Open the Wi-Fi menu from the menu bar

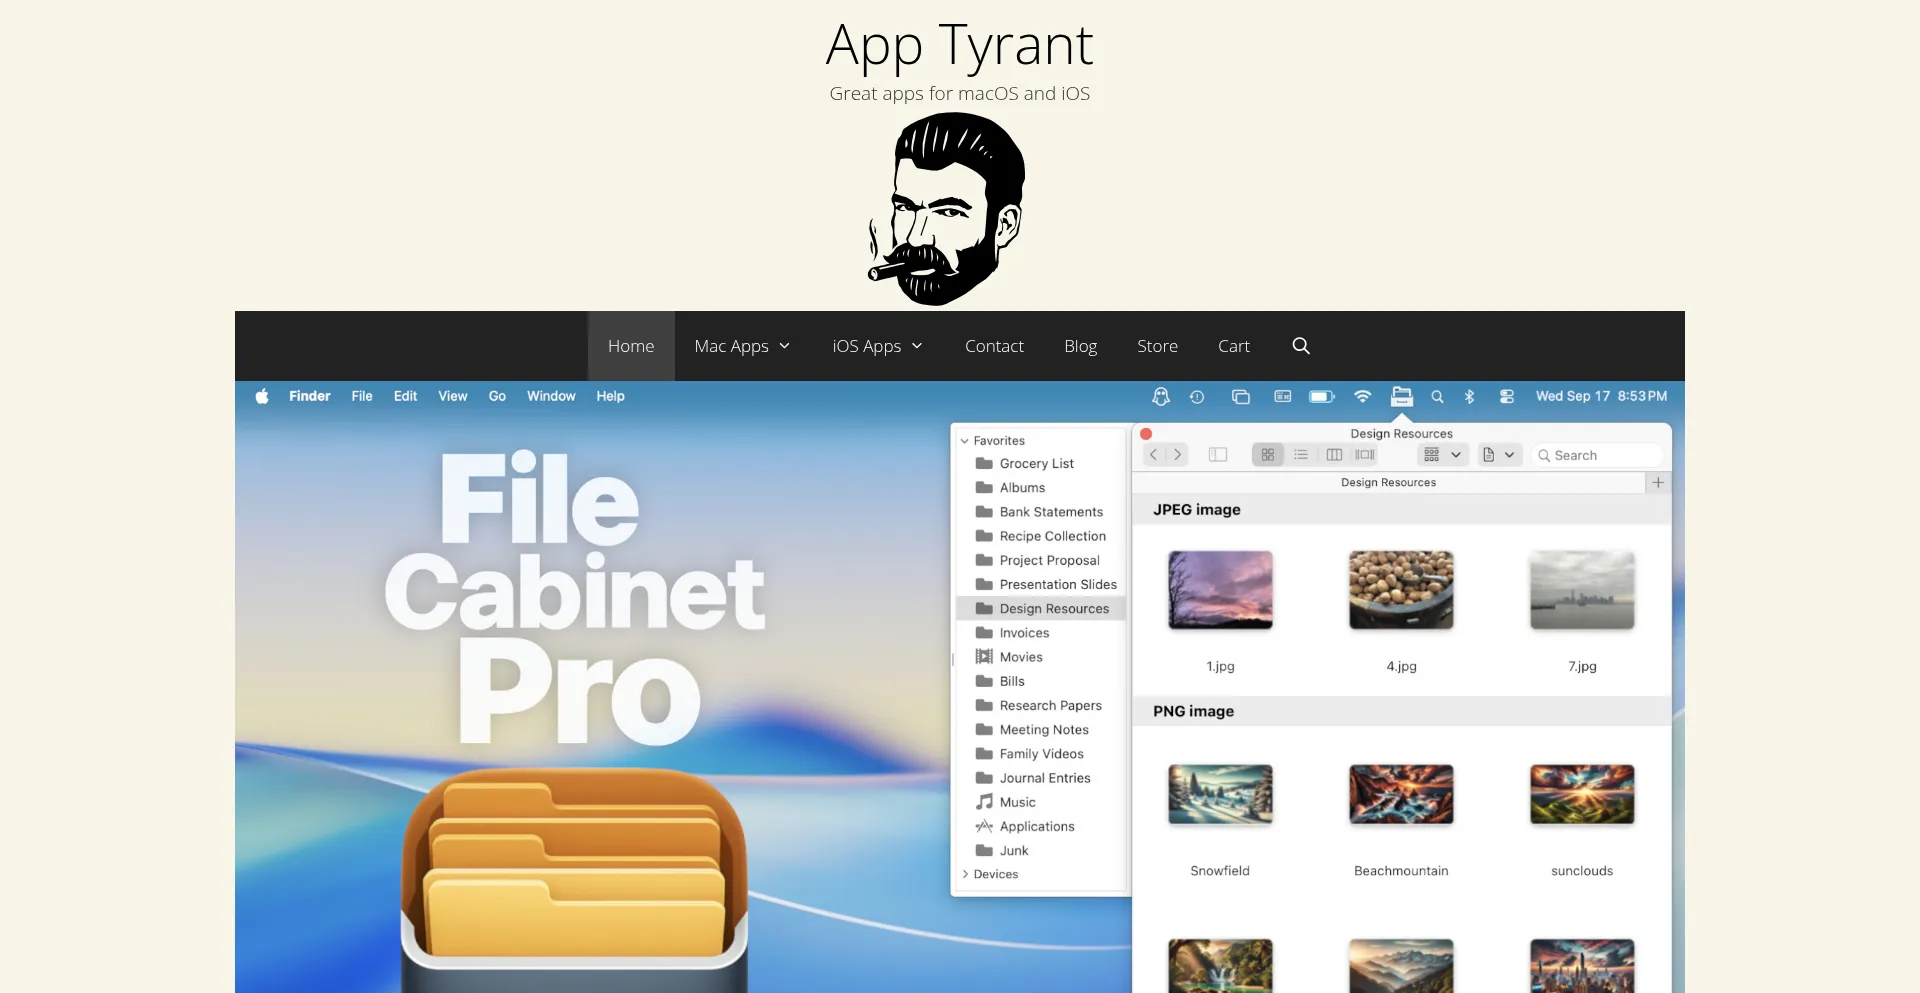point(1363,396)
